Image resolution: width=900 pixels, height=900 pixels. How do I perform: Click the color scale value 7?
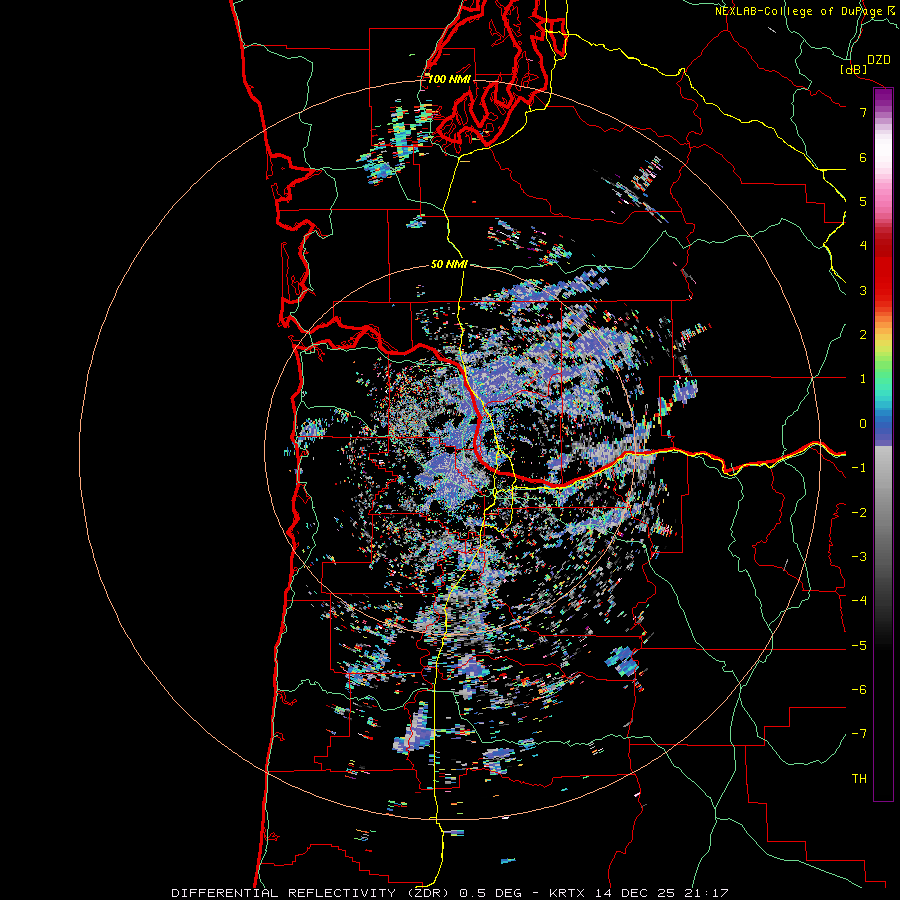pos(863,112)
